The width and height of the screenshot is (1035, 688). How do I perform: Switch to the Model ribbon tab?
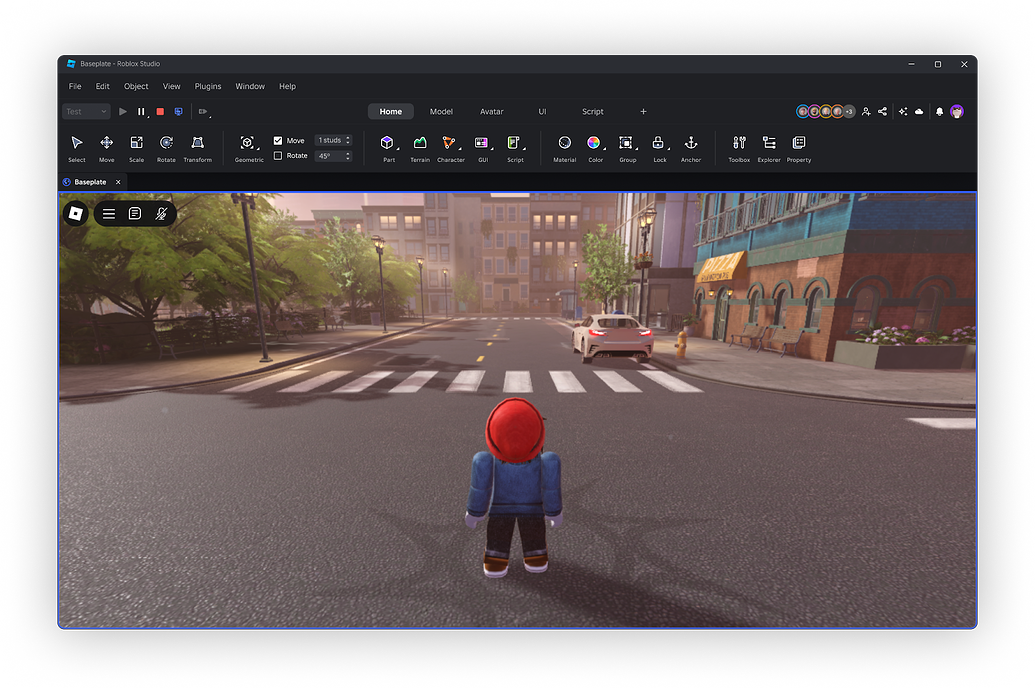[441, 111]
